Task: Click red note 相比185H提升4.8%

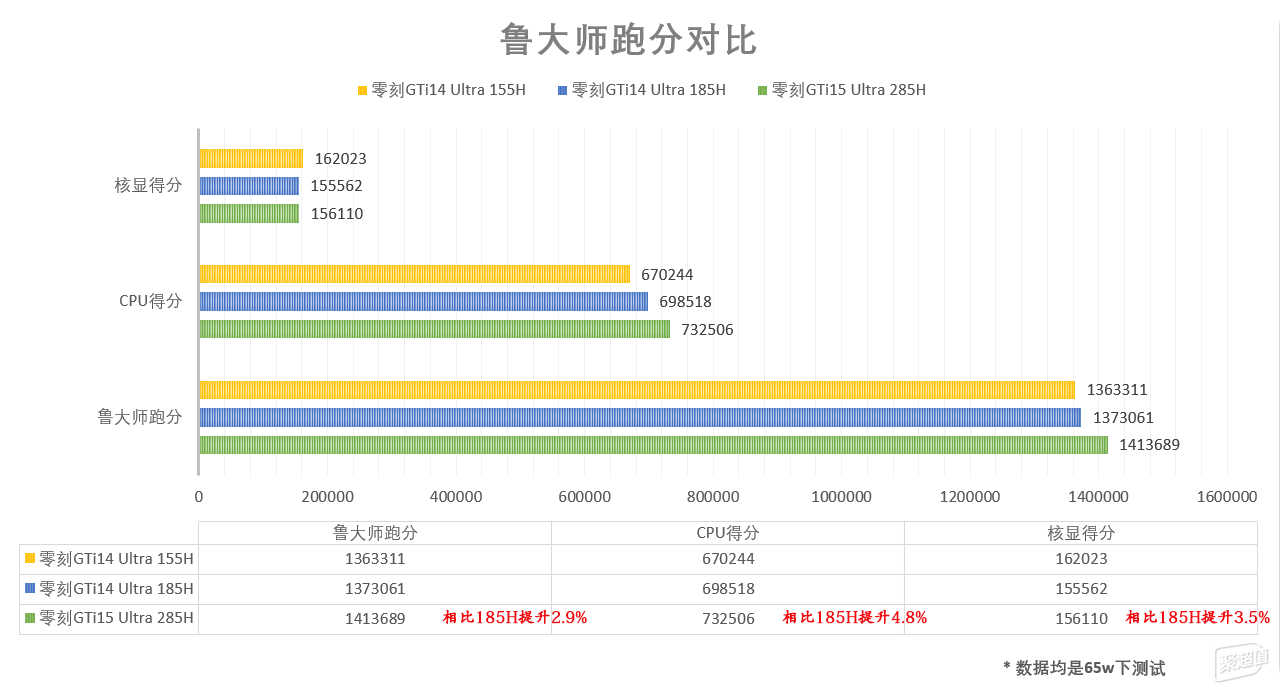Action: tap(855, 618)
